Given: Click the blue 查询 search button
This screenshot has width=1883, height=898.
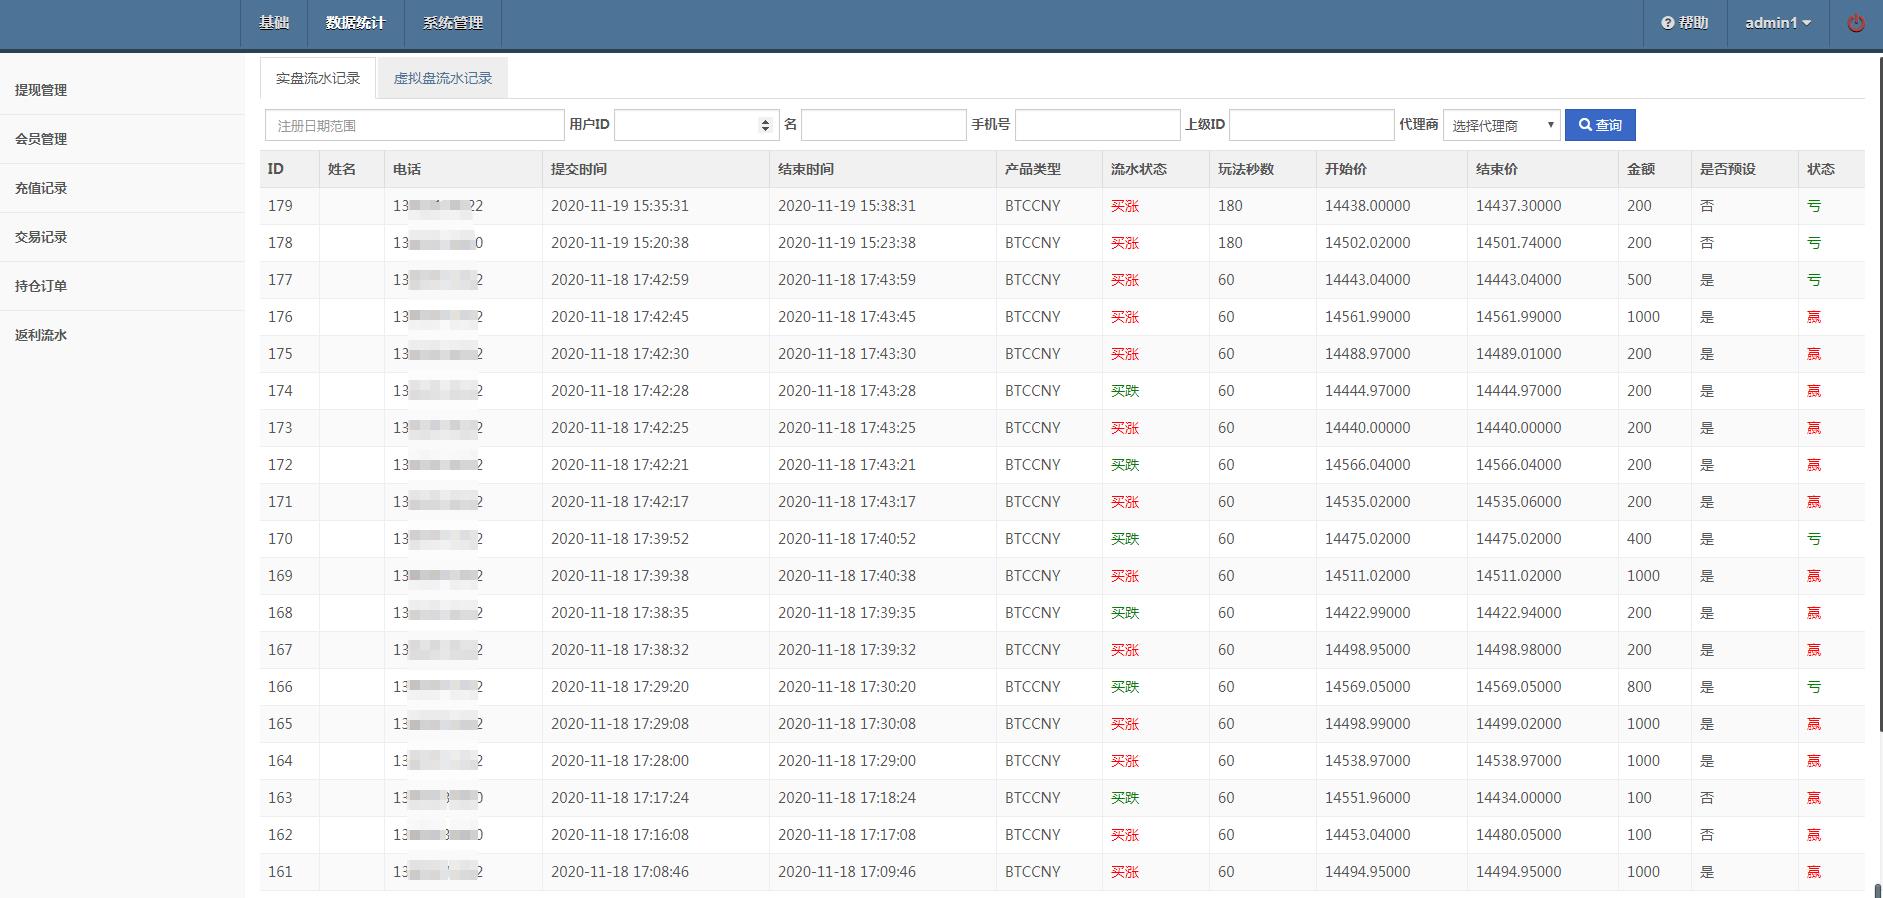Looking at the screenshot, I should click(1600, 125).
